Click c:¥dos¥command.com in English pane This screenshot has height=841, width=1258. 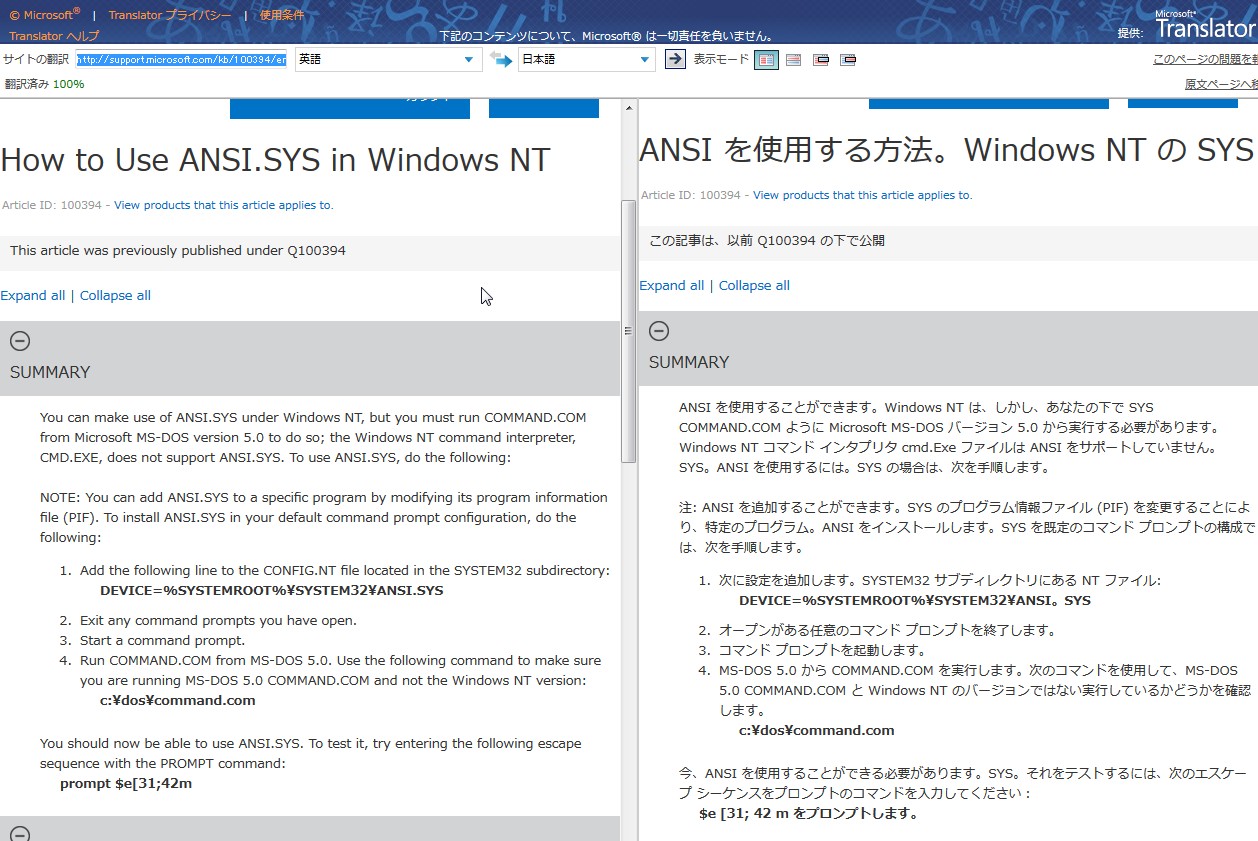[x=177, y=700]
